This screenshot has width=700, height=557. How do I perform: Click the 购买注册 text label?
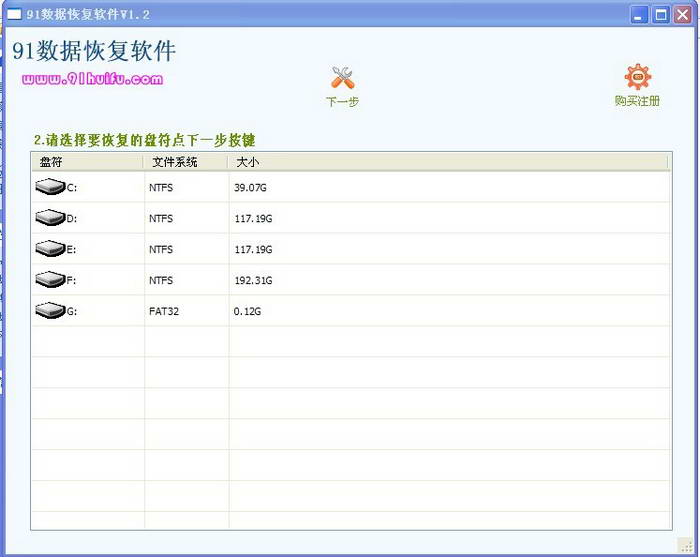click(x=637, y=101)
